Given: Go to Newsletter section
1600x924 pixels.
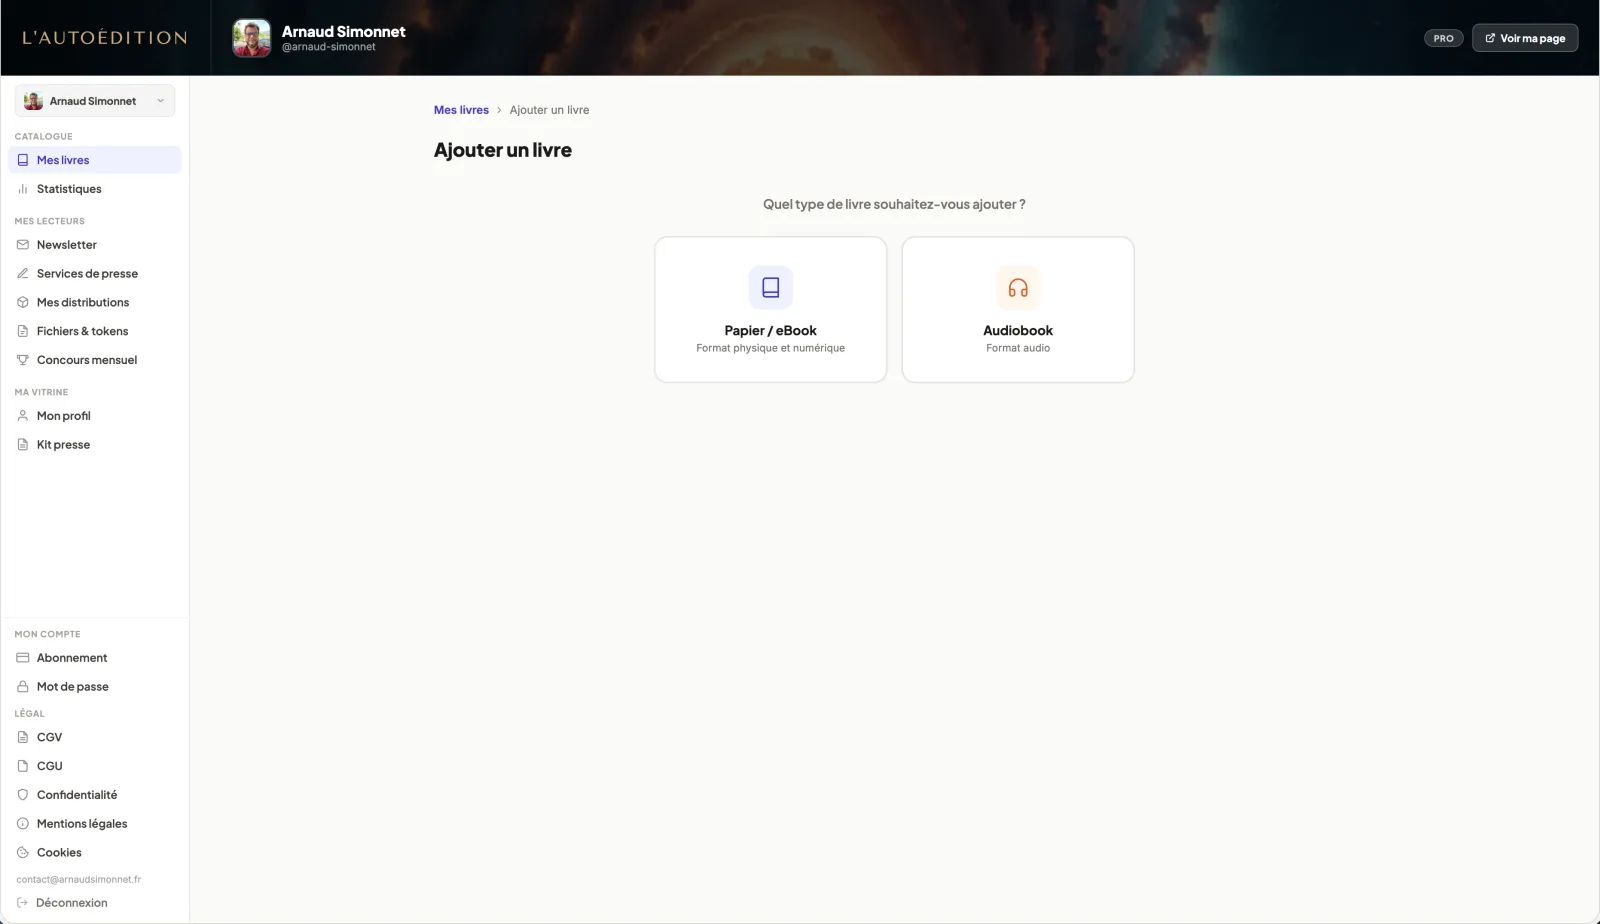Looking at the screenshot, I should coord(95,245).
